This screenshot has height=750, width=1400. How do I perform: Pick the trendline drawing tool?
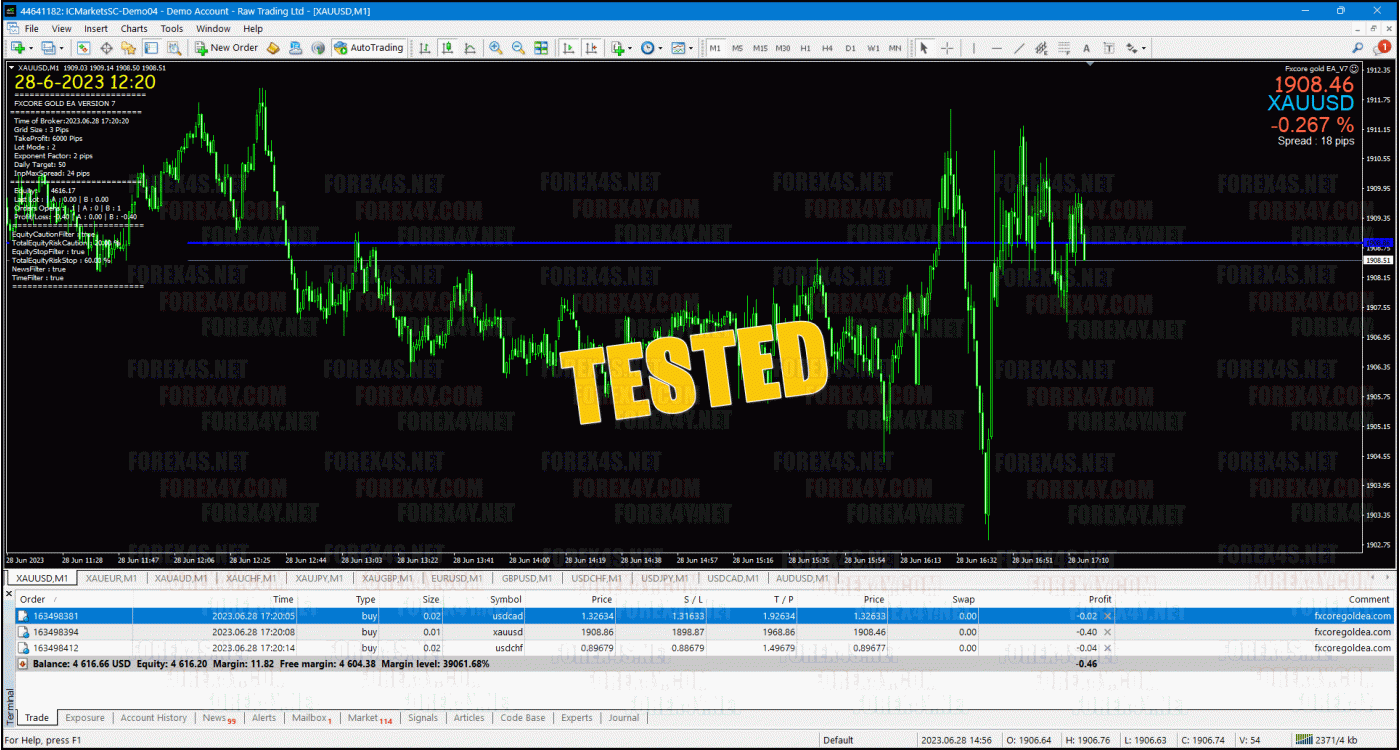point(1019,48)
